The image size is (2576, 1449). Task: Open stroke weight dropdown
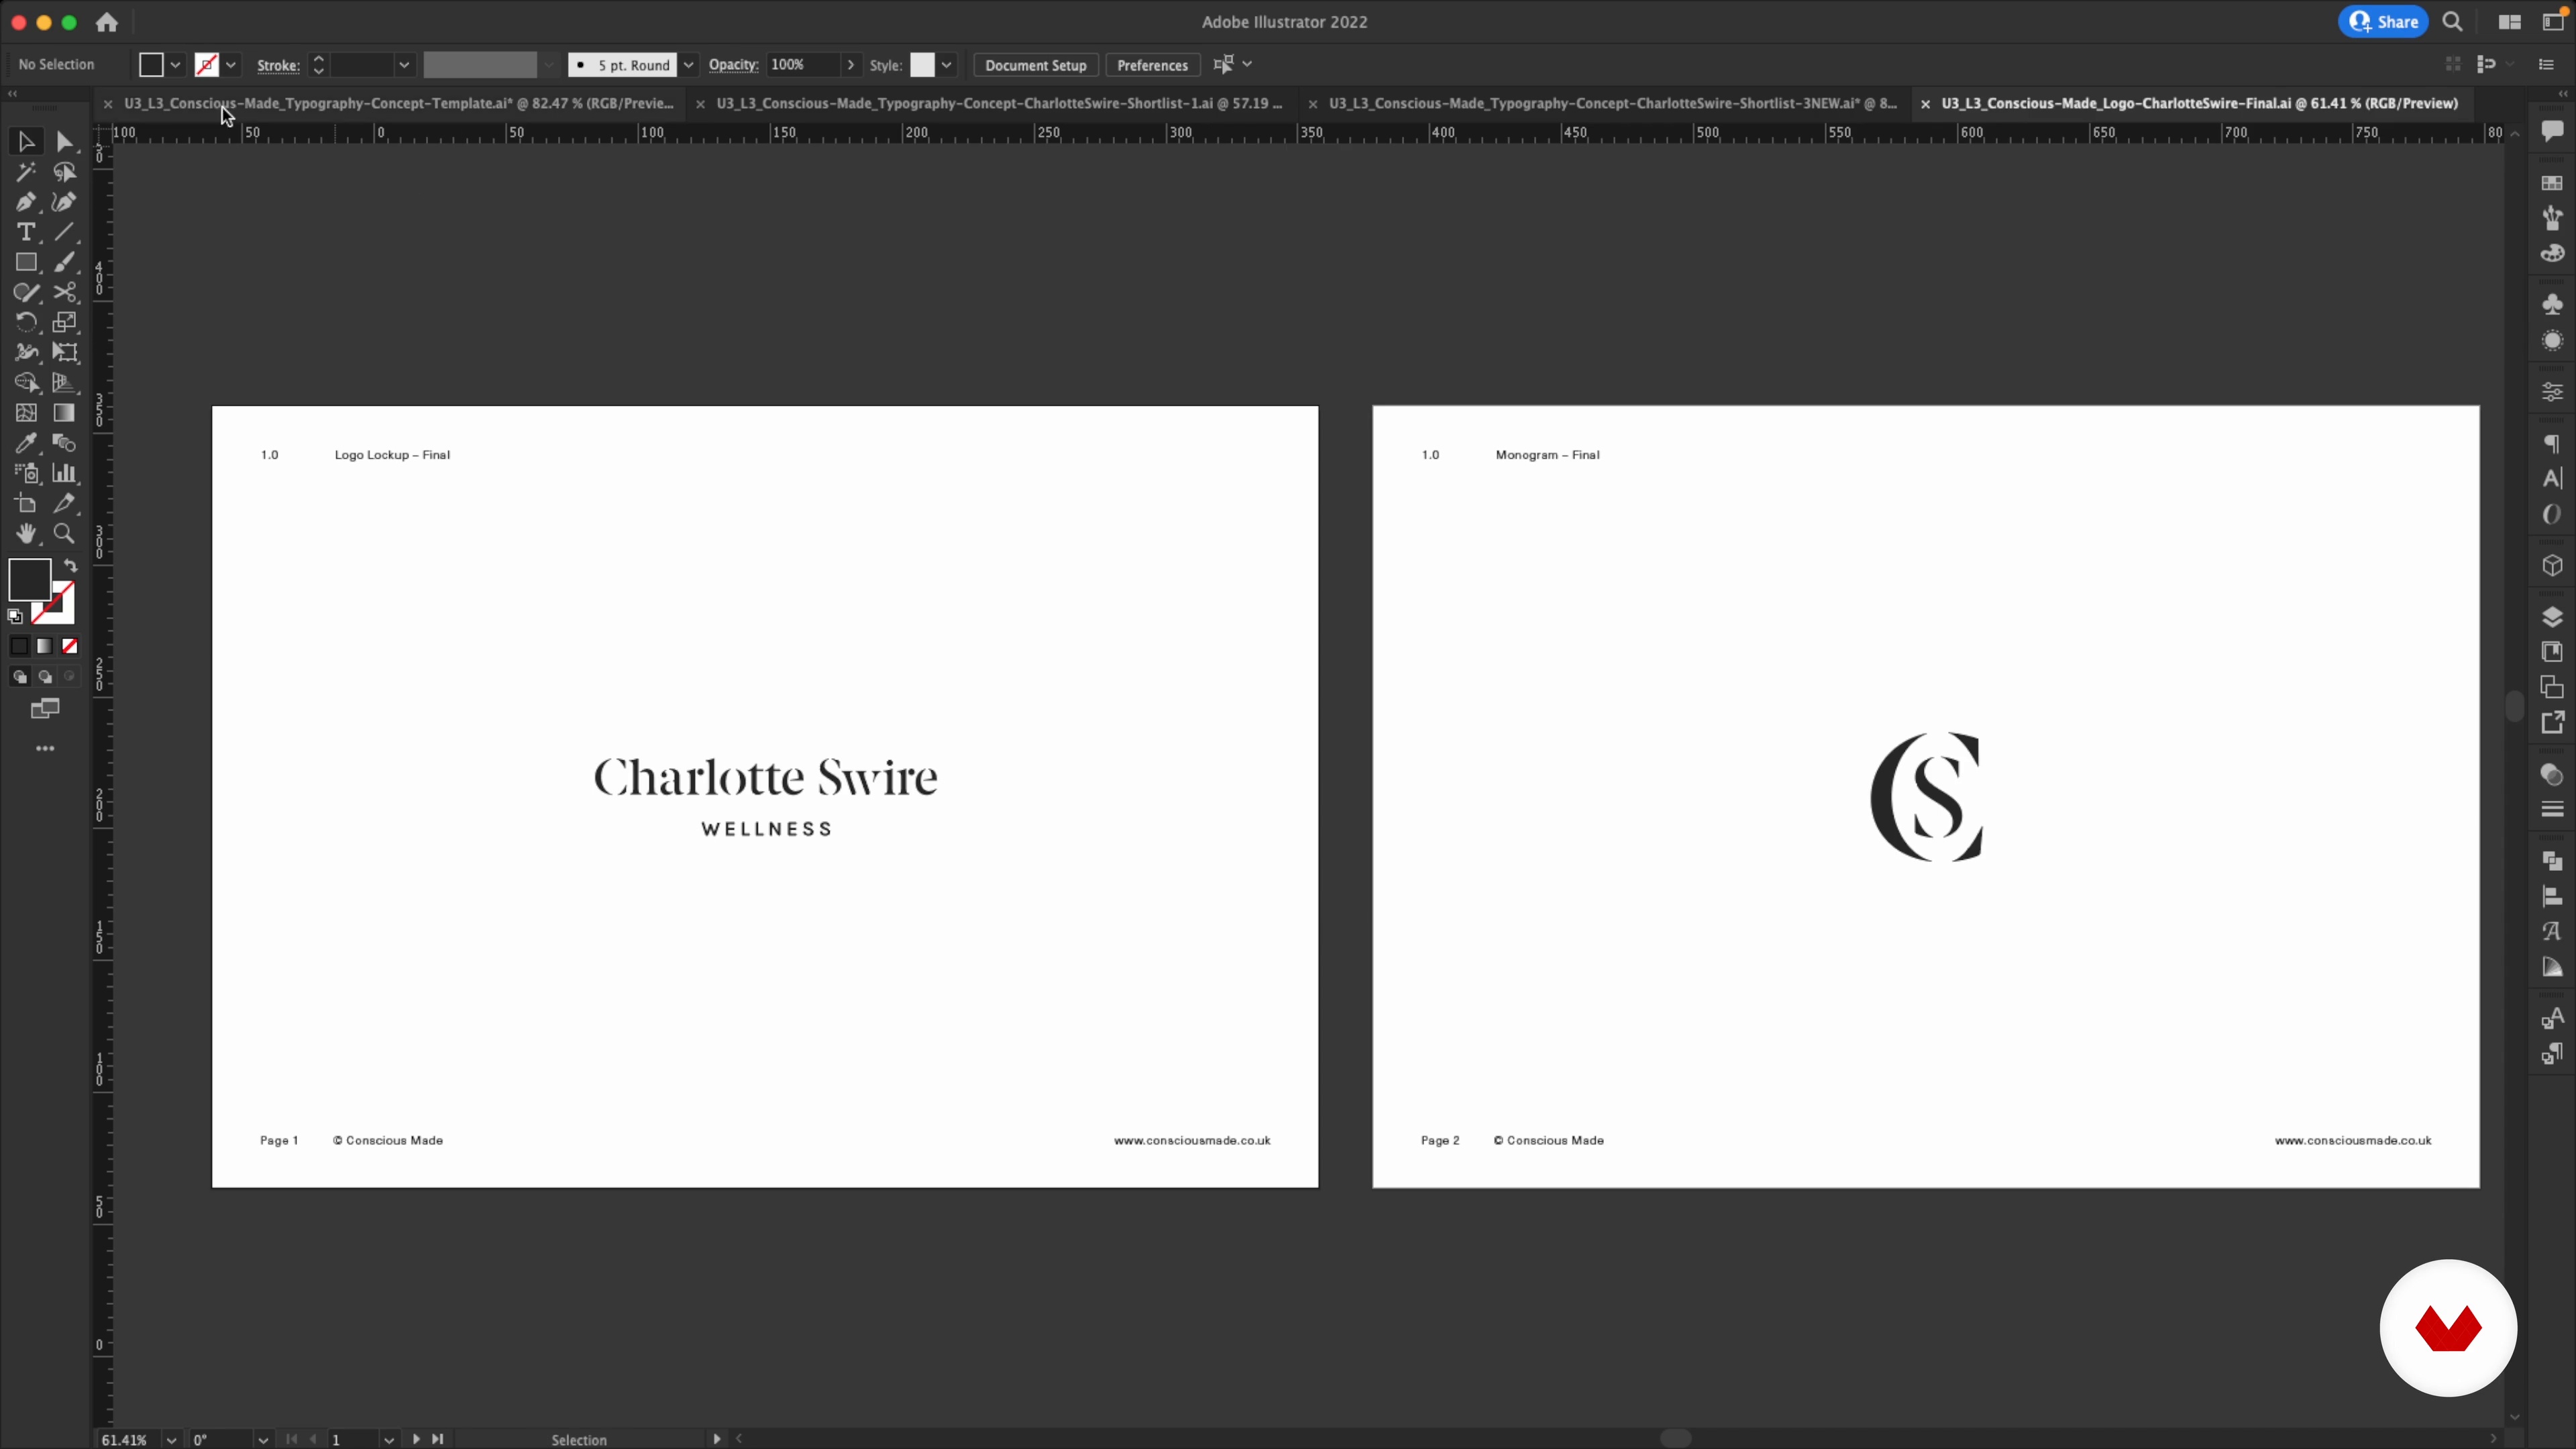point(404,65)
